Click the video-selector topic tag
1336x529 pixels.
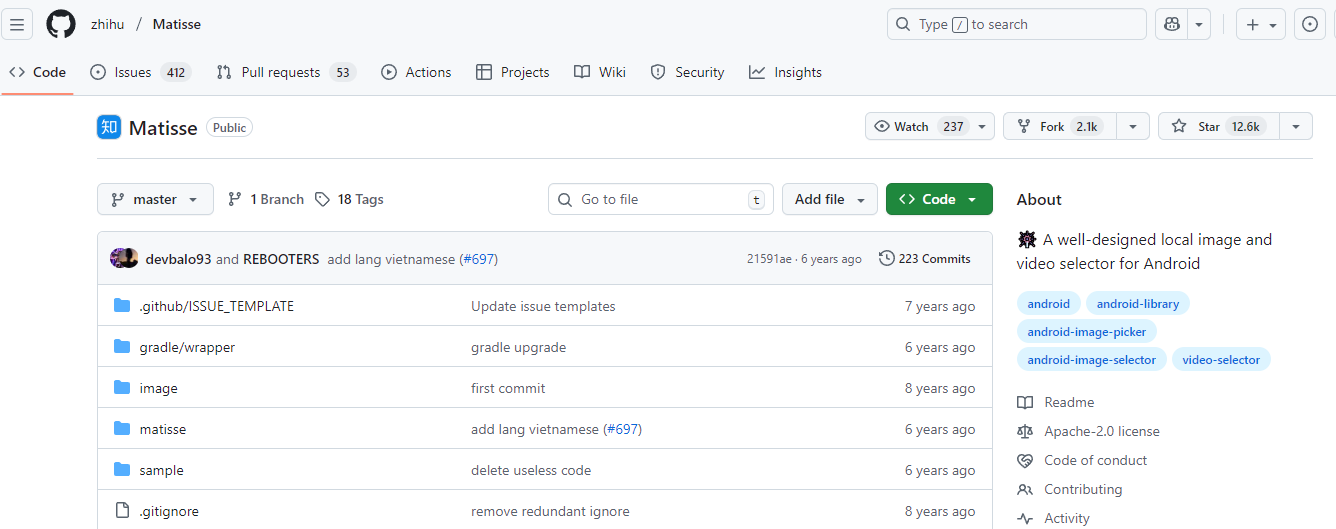[x=1221, y=360]
